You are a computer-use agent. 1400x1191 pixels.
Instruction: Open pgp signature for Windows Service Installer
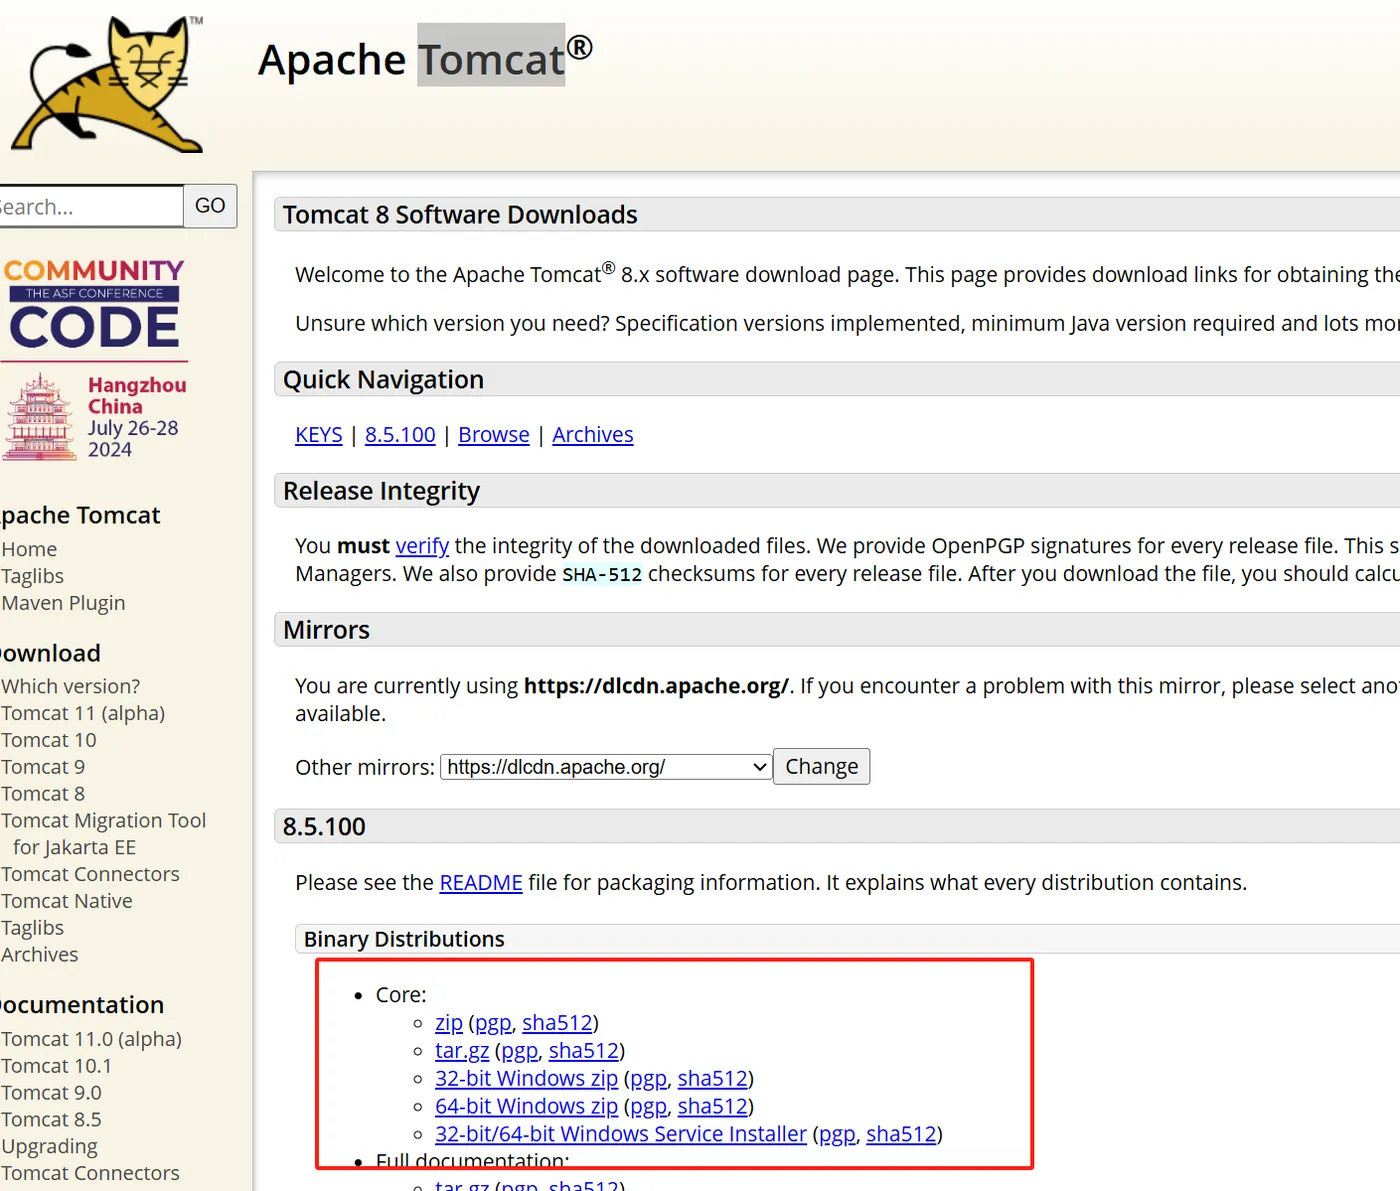tap(837, 1135)
